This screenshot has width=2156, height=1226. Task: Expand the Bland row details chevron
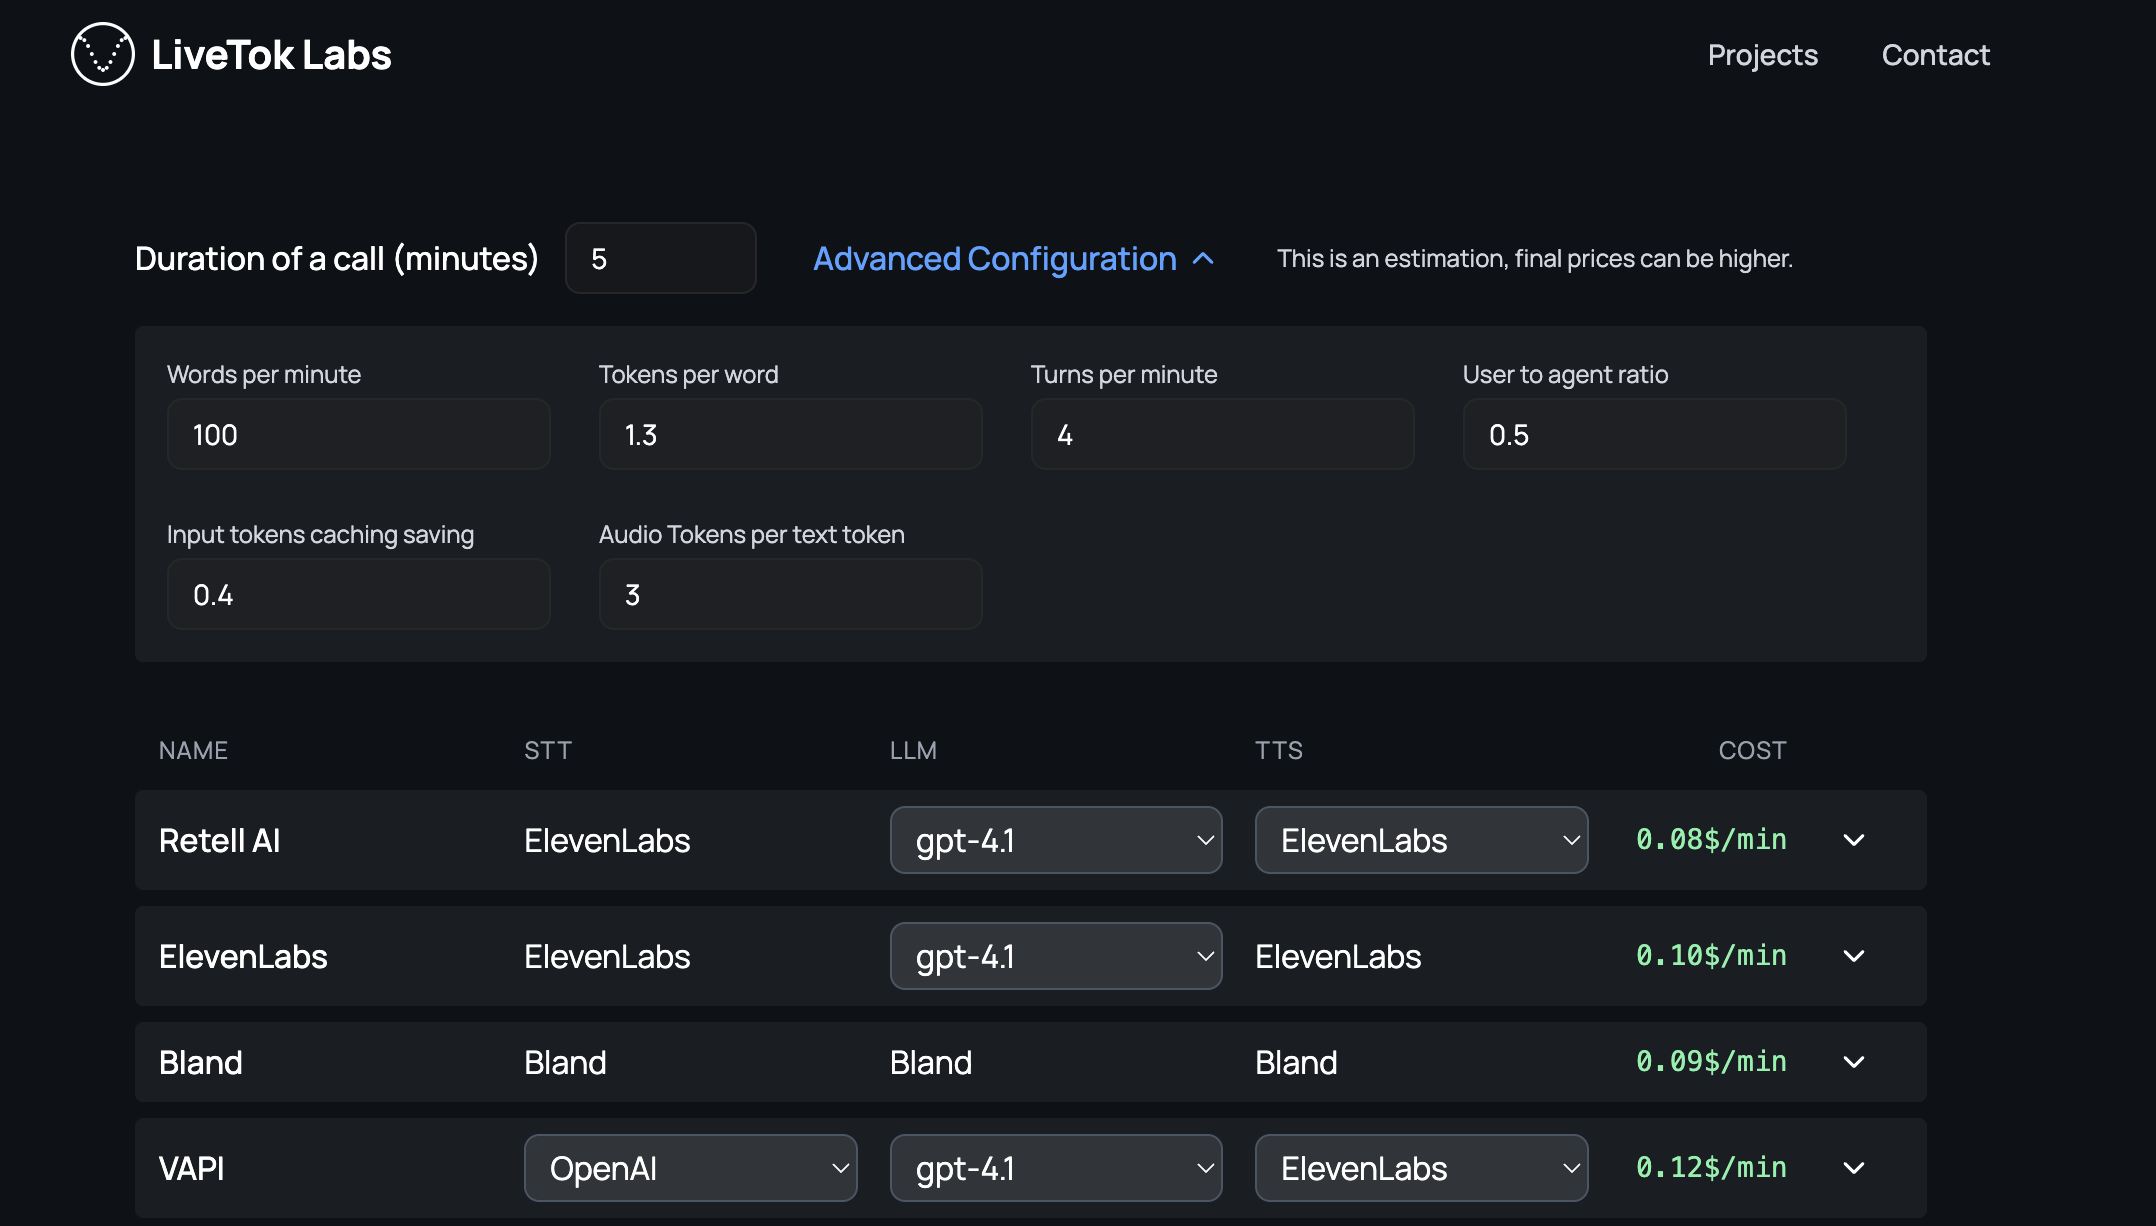1854,1062
